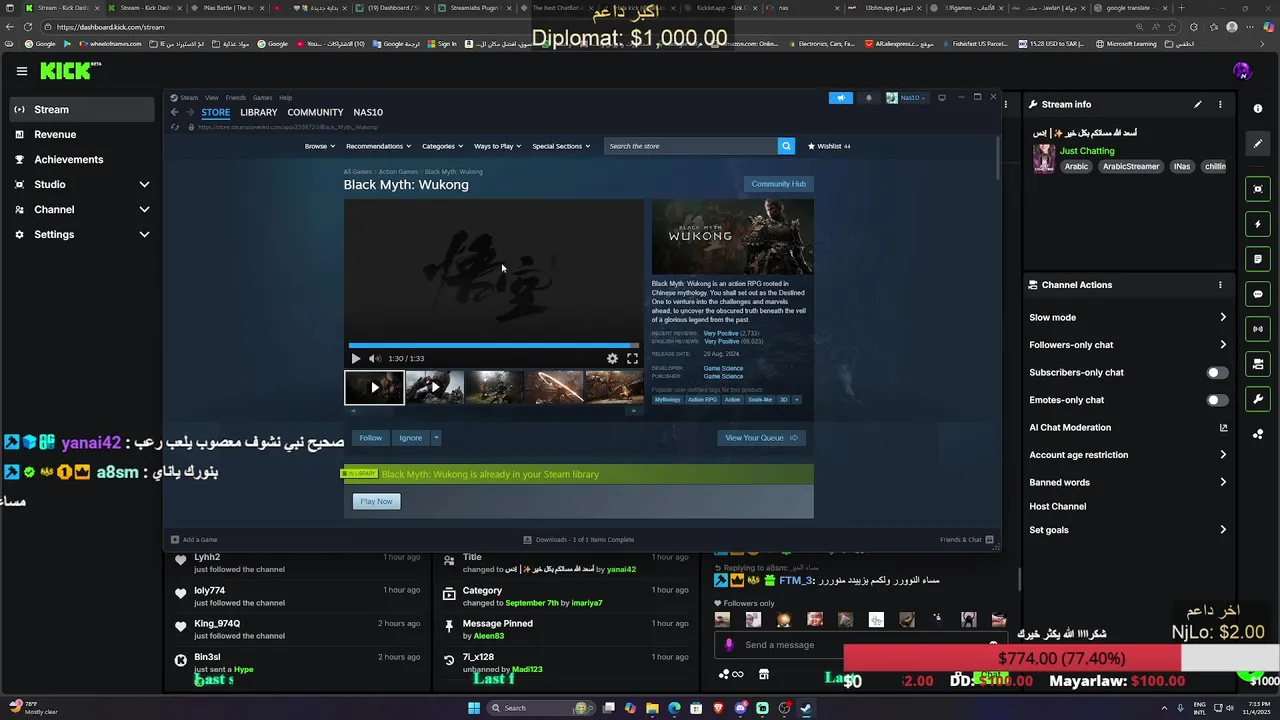Viewport: 1280px width, 720px height.
Task: Open Channel Actions three-dot menu
Action: [1220, 285]
